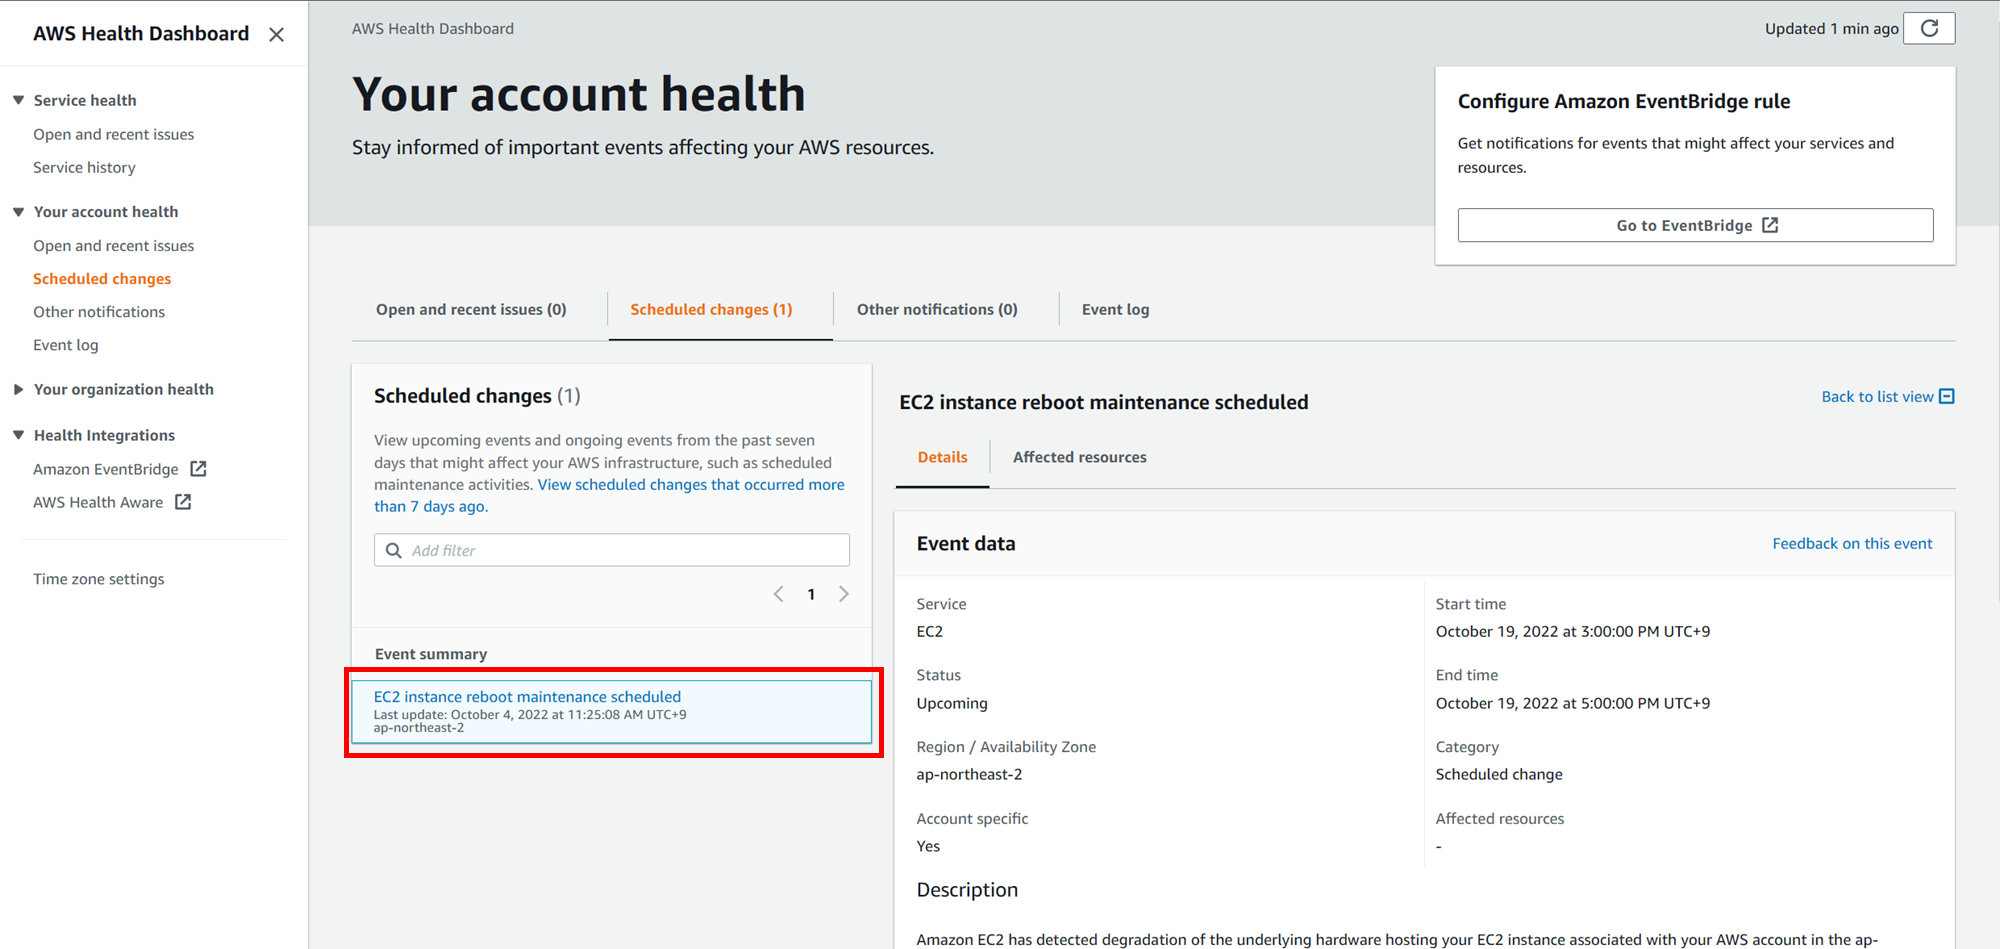Click Region value 'ap-northeast-2' in Event data

(x=969, y=774)
